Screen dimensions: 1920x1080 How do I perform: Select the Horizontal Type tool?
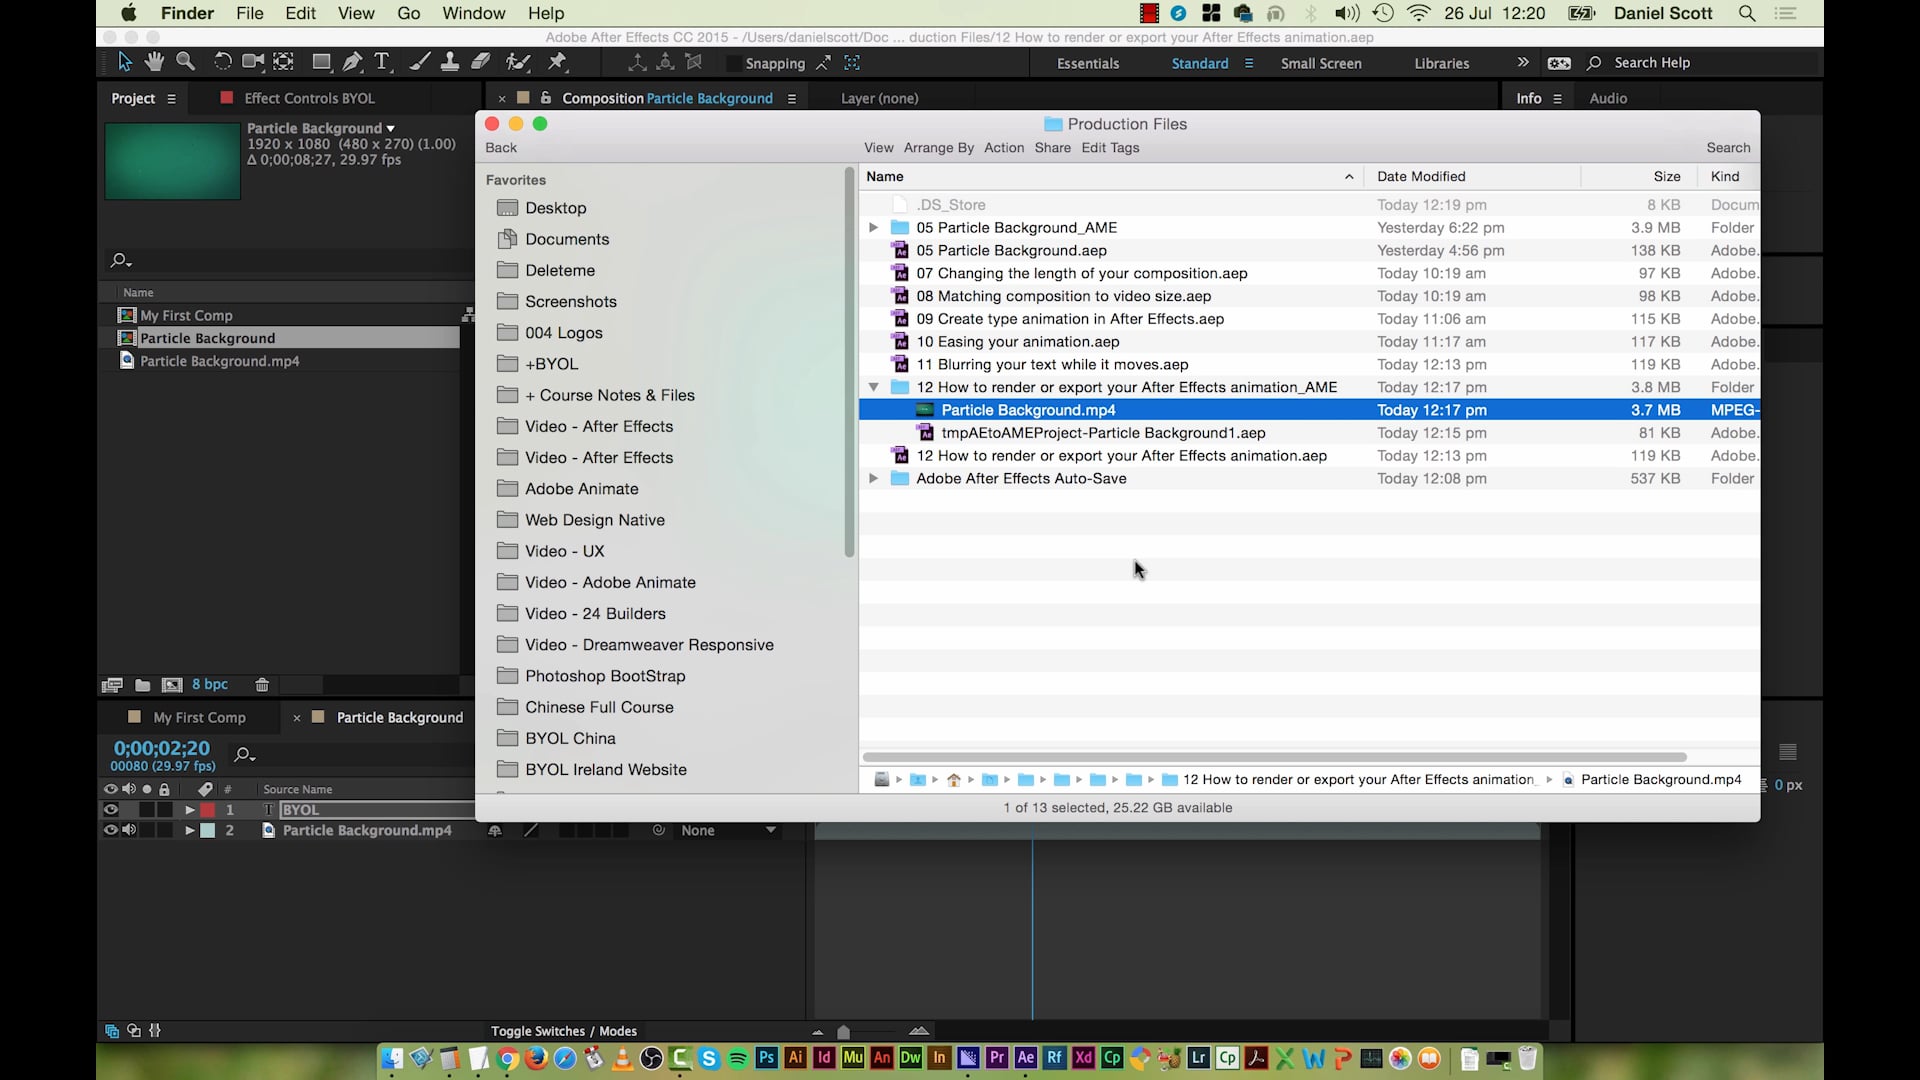click(x=382, y=62)
